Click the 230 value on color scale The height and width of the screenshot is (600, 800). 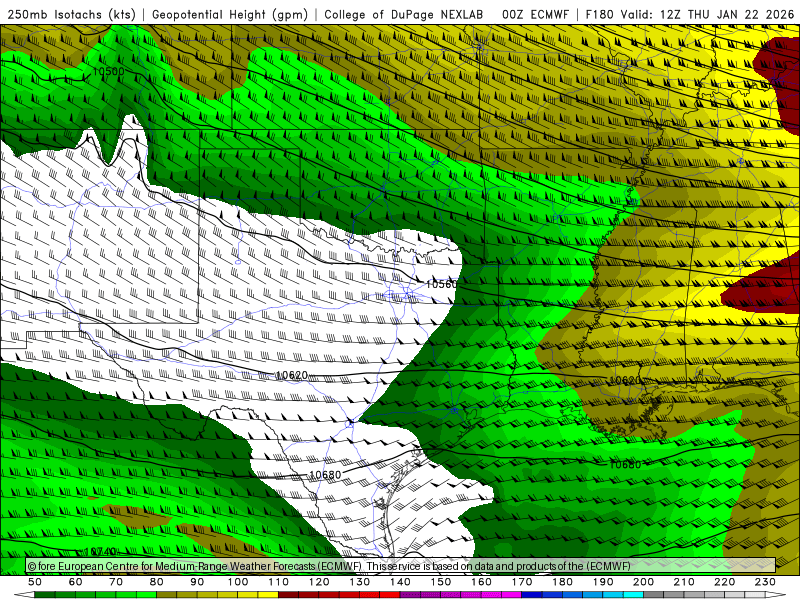(765, 582)
